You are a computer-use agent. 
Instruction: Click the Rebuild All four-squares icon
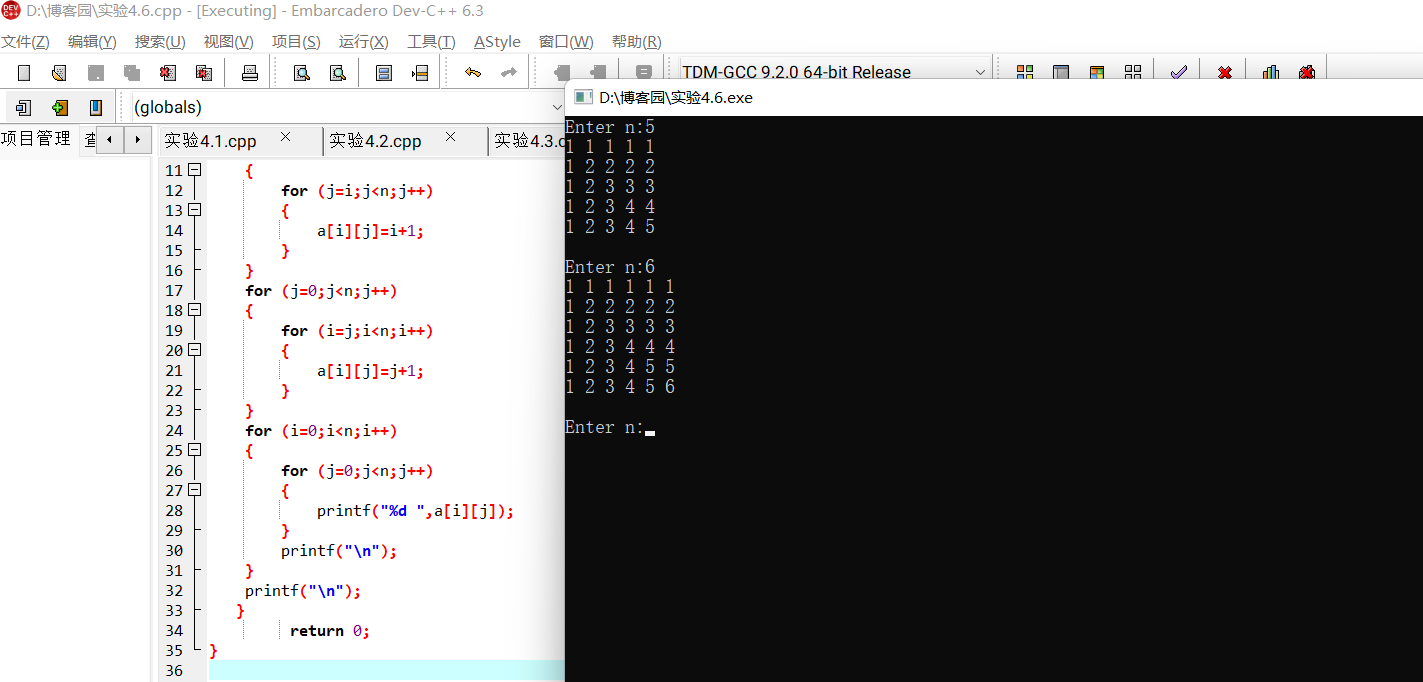[1133, 73]
